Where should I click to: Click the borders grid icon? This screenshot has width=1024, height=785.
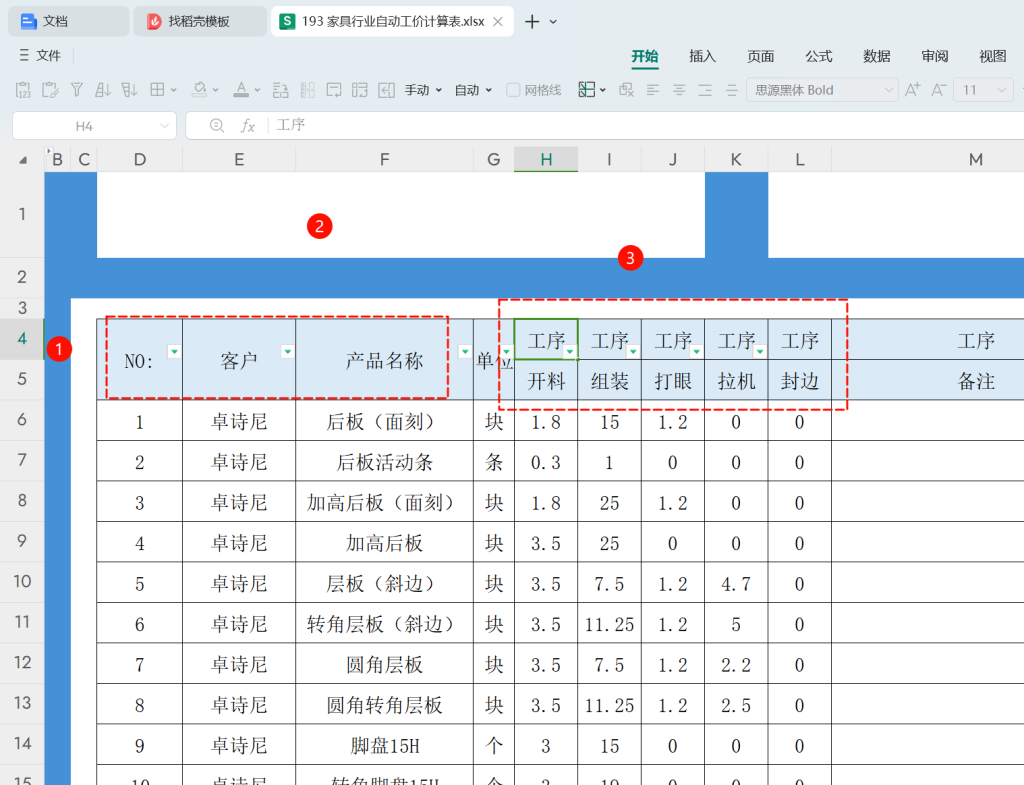pos(157,89)
